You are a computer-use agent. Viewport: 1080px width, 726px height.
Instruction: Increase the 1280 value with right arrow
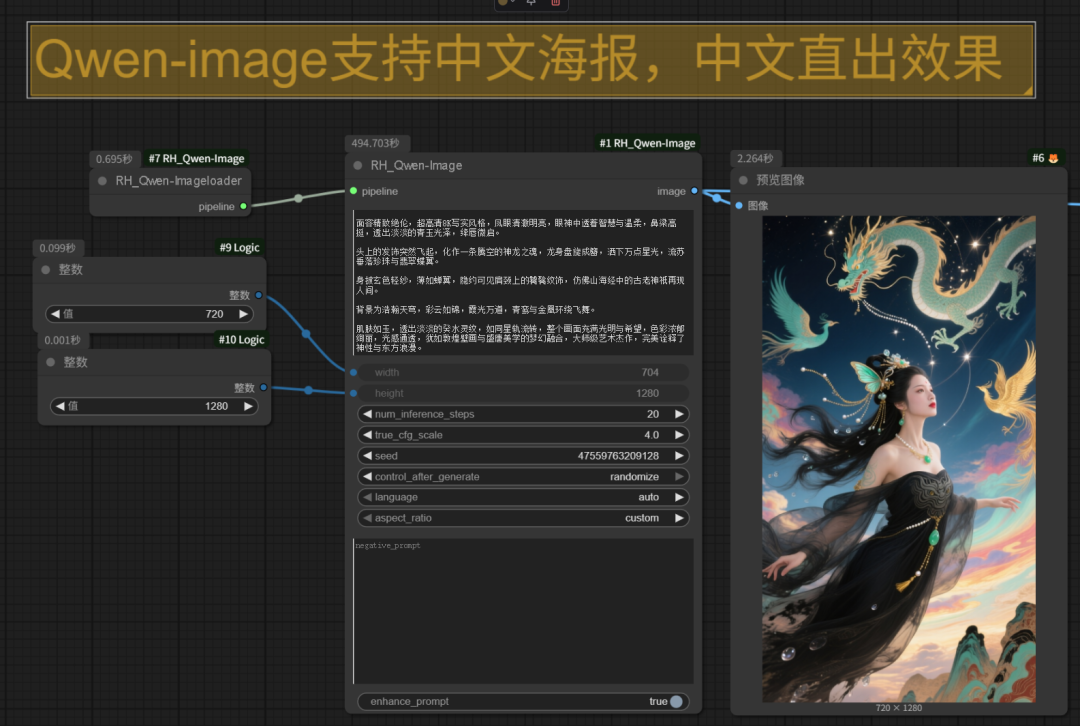coord(248,406)
